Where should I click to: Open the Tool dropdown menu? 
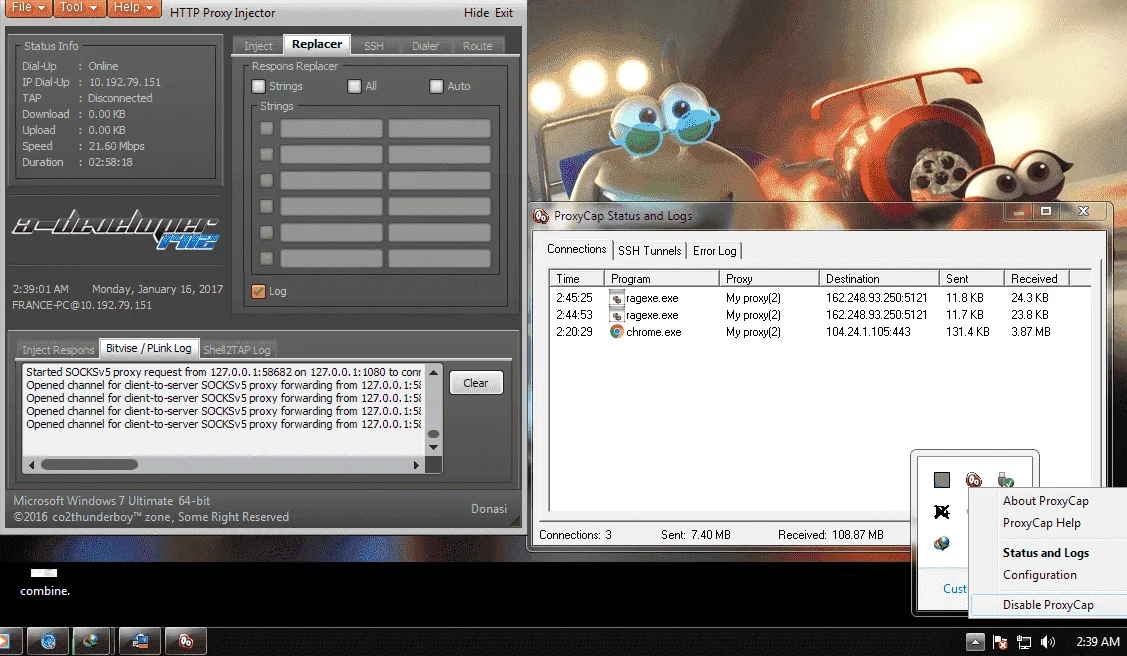pyautogui.click(x=78, y=8)
